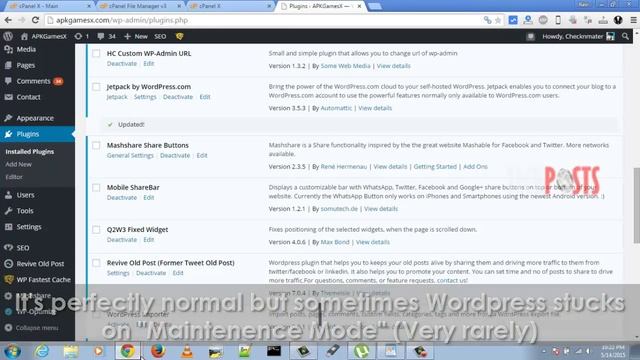Open Internet Explorer from the taskbar

click(x=42, y=351)
